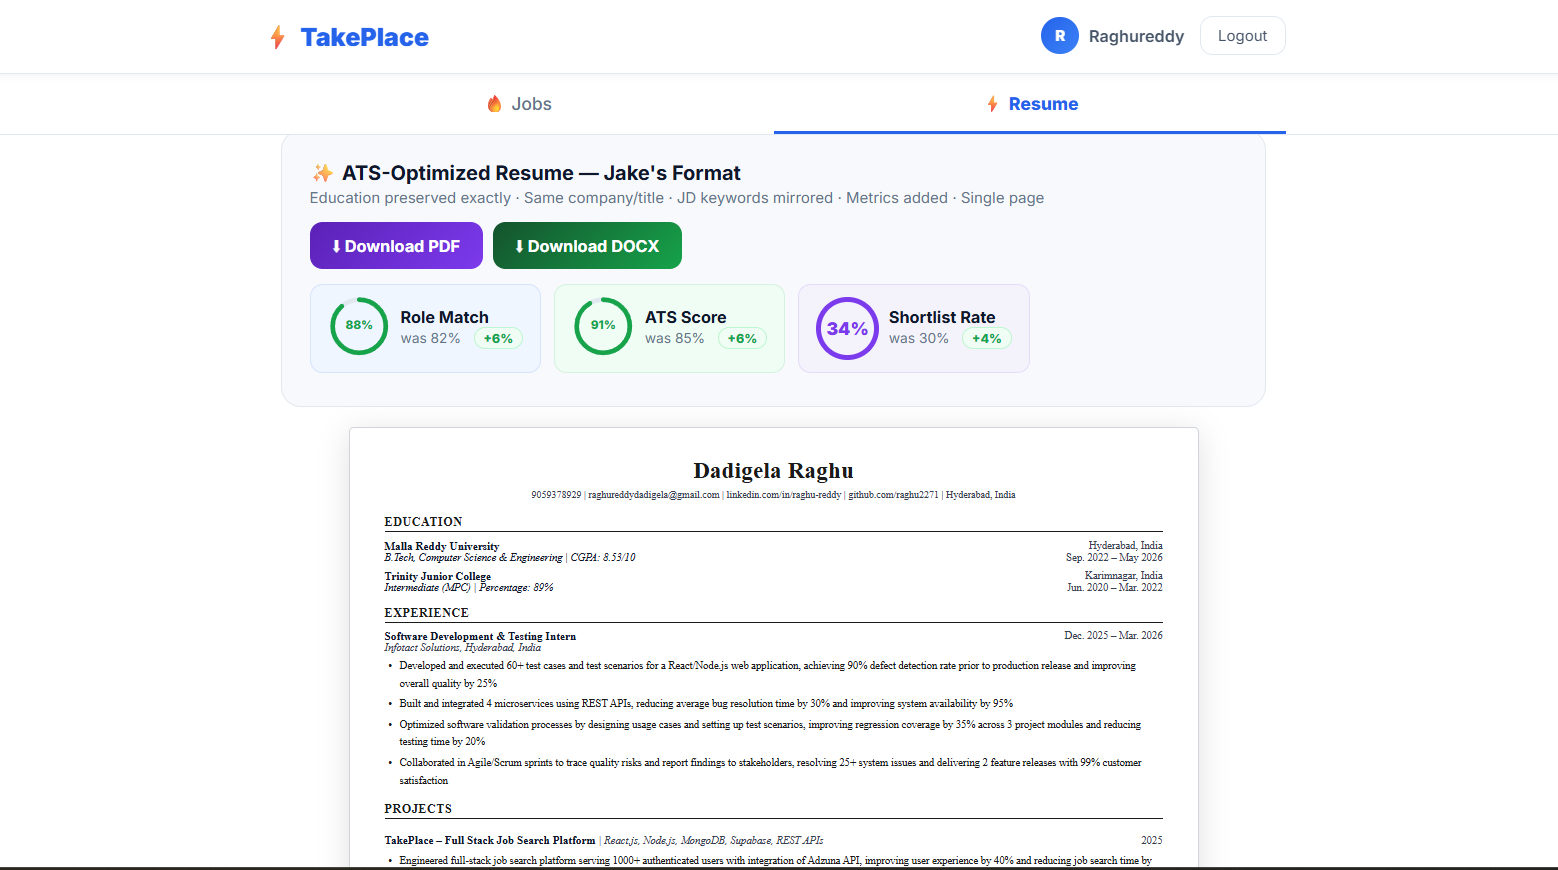Click the Shortlist Rate card title
The height and width of the screenshot is (870, 1558).
click(942, 317)
